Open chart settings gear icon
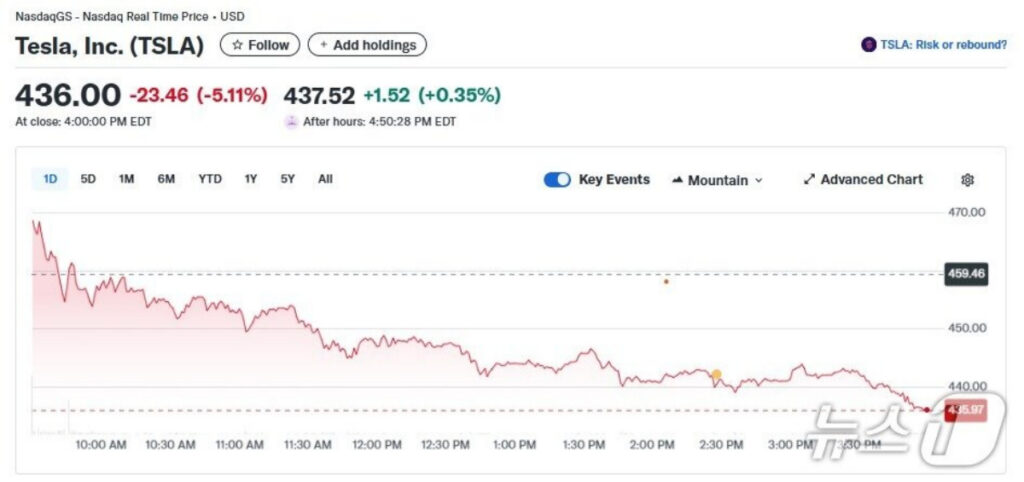 tap(967, 180)
